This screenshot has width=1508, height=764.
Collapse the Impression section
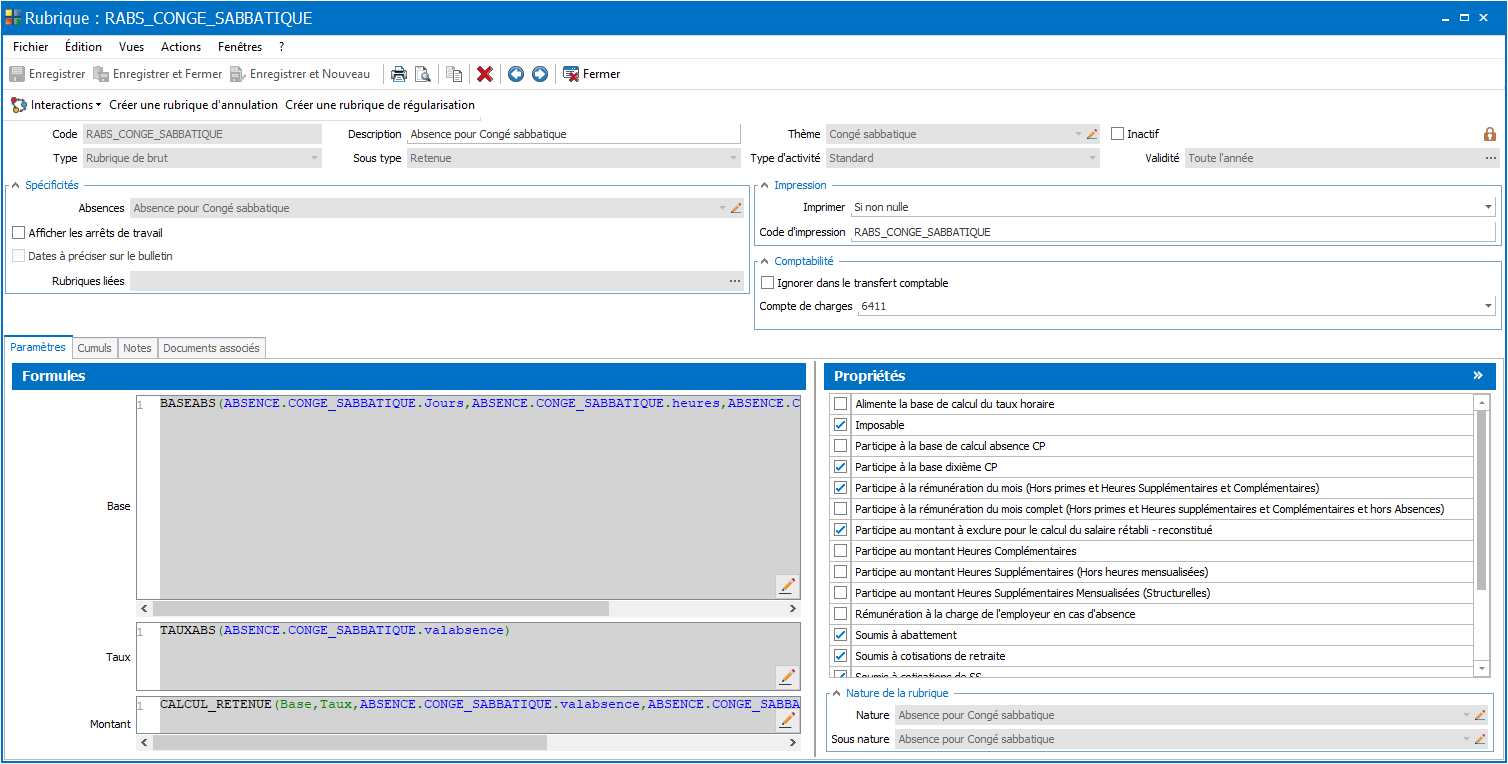click(x=764, y=185)
